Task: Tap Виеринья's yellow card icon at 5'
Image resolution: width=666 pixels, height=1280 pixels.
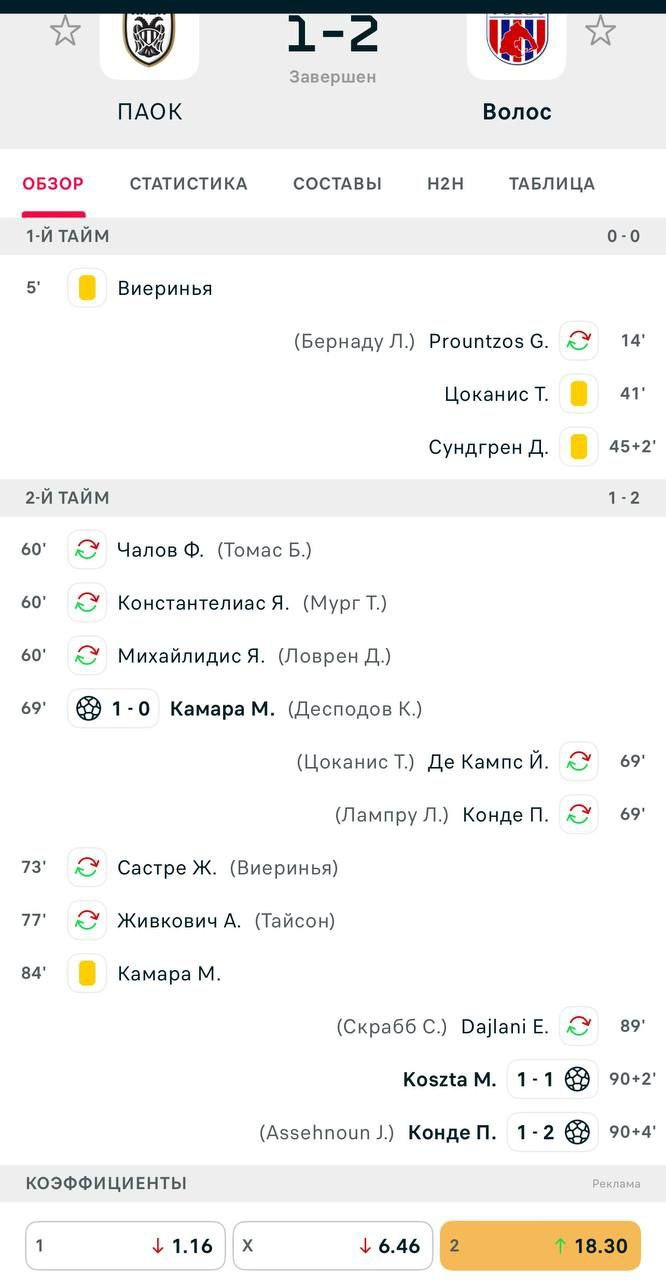Action: click(87, 288)
